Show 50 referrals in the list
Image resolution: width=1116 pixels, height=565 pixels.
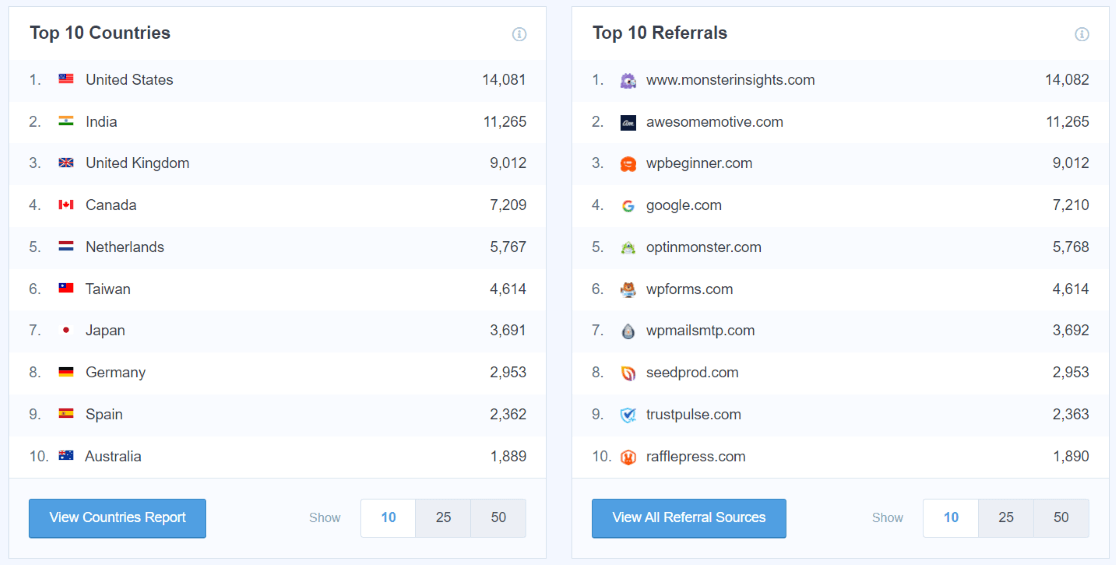click(1061, 518)
